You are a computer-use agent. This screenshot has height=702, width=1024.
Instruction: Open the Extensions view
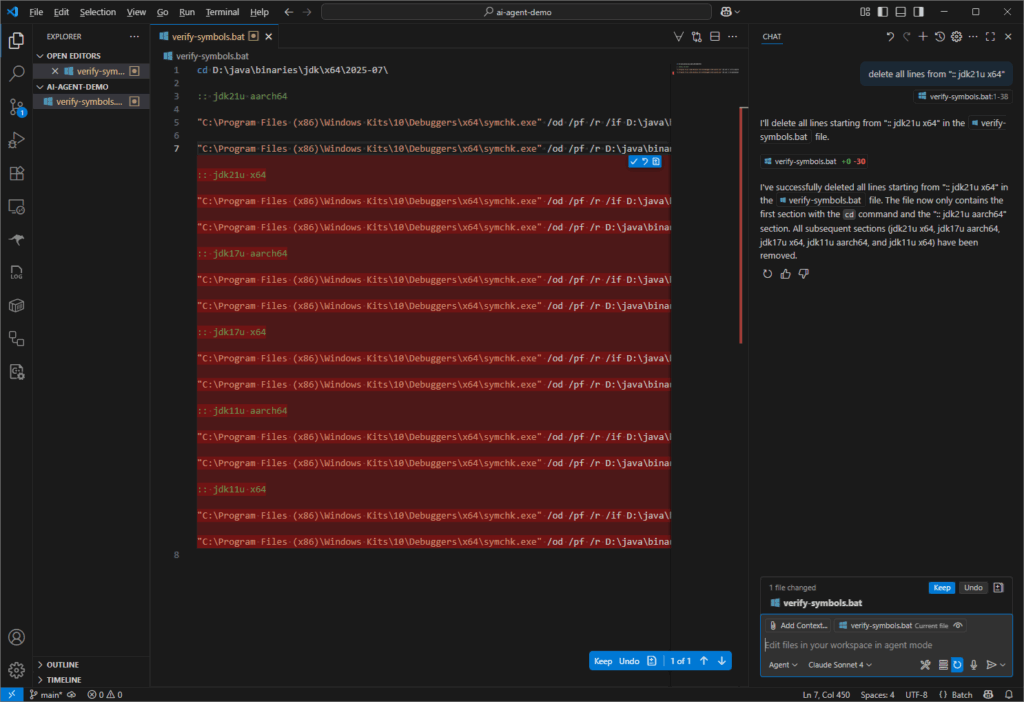click(x=16, y=173)
